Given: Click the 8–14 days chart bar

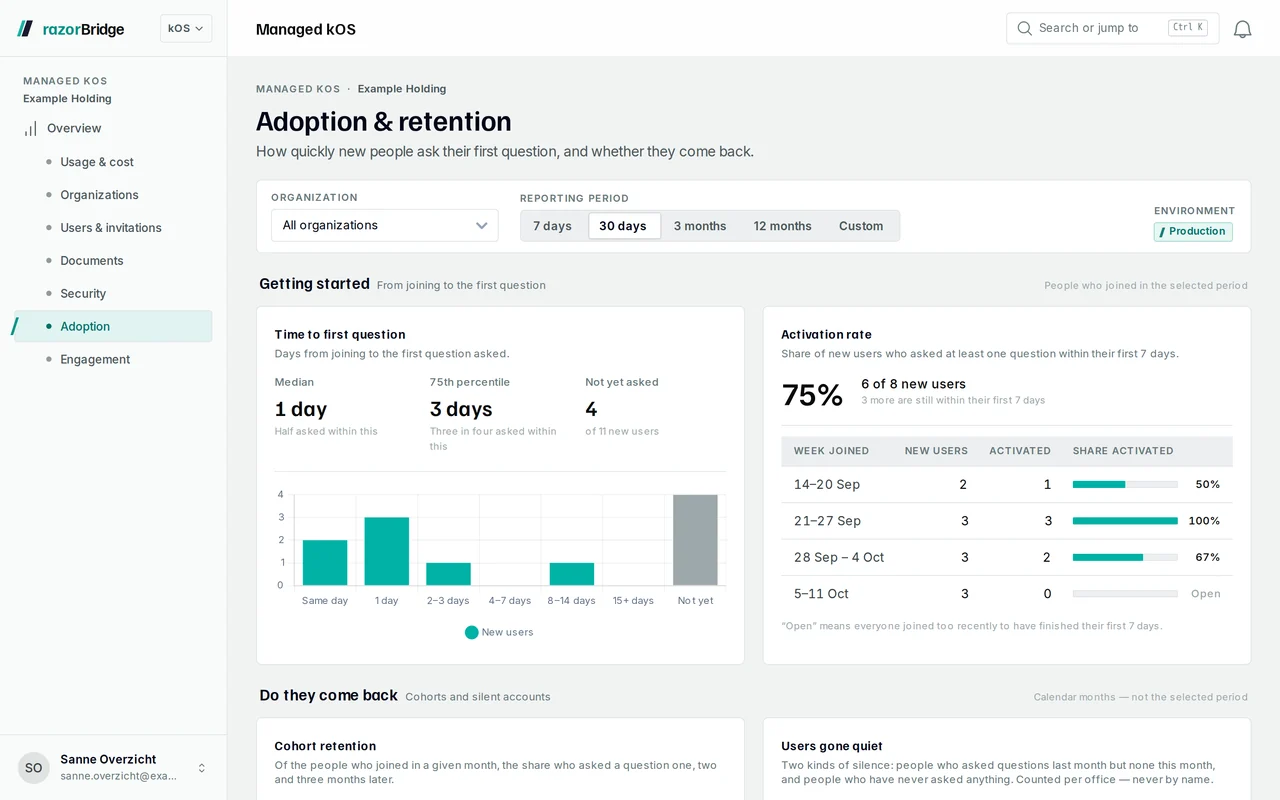Looking at the screenshot, I should point(572,574).
